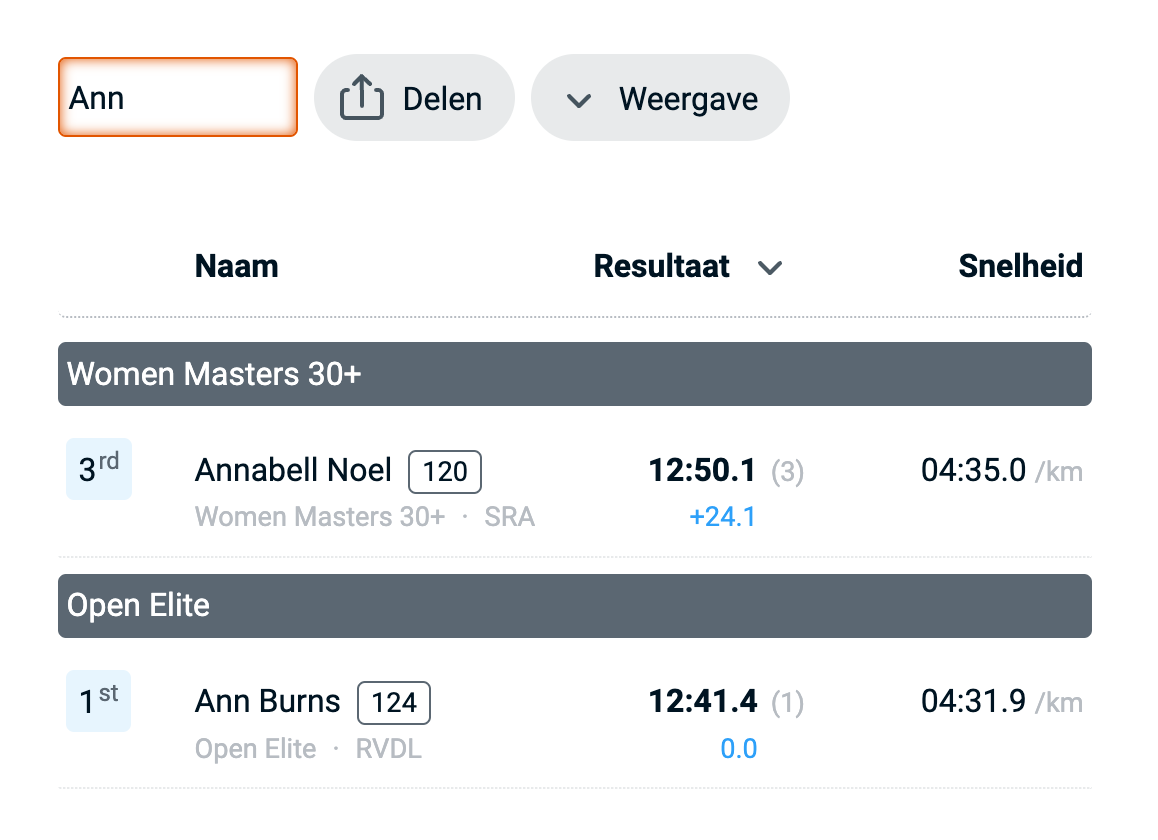Click the Snelheid column header
Screen dimensions: 1158x840
(x=1020, y=266)
